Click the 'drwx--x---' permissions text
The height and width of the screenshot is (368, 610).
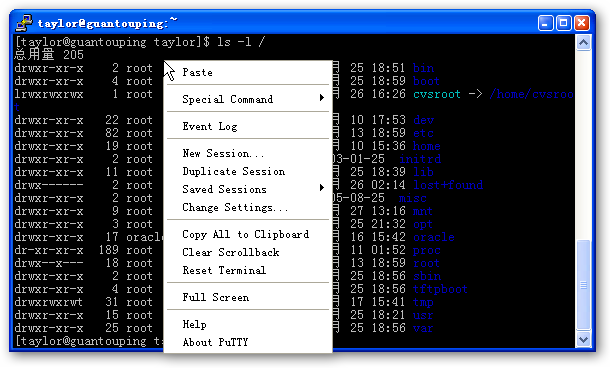point(49,263)
